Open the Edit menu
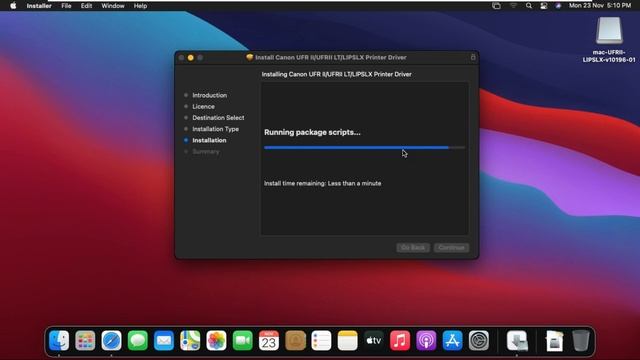 (86, 6)
